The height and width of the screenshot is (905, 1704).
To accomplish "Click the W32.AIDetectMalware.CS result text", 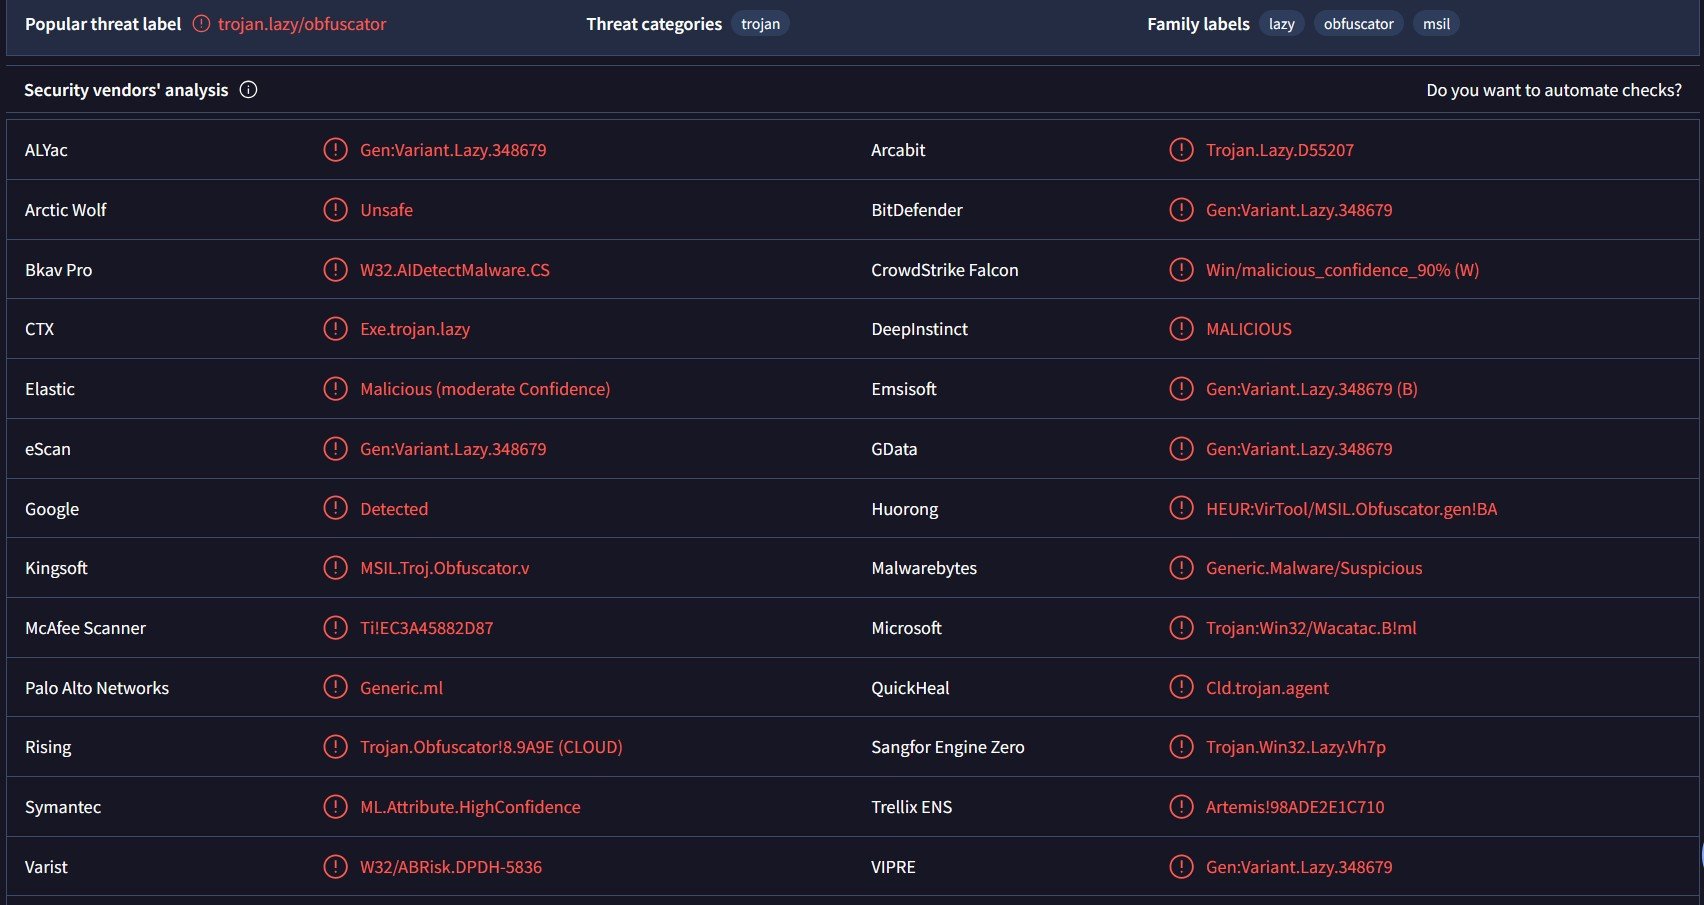I will click(x=455, y=270).
